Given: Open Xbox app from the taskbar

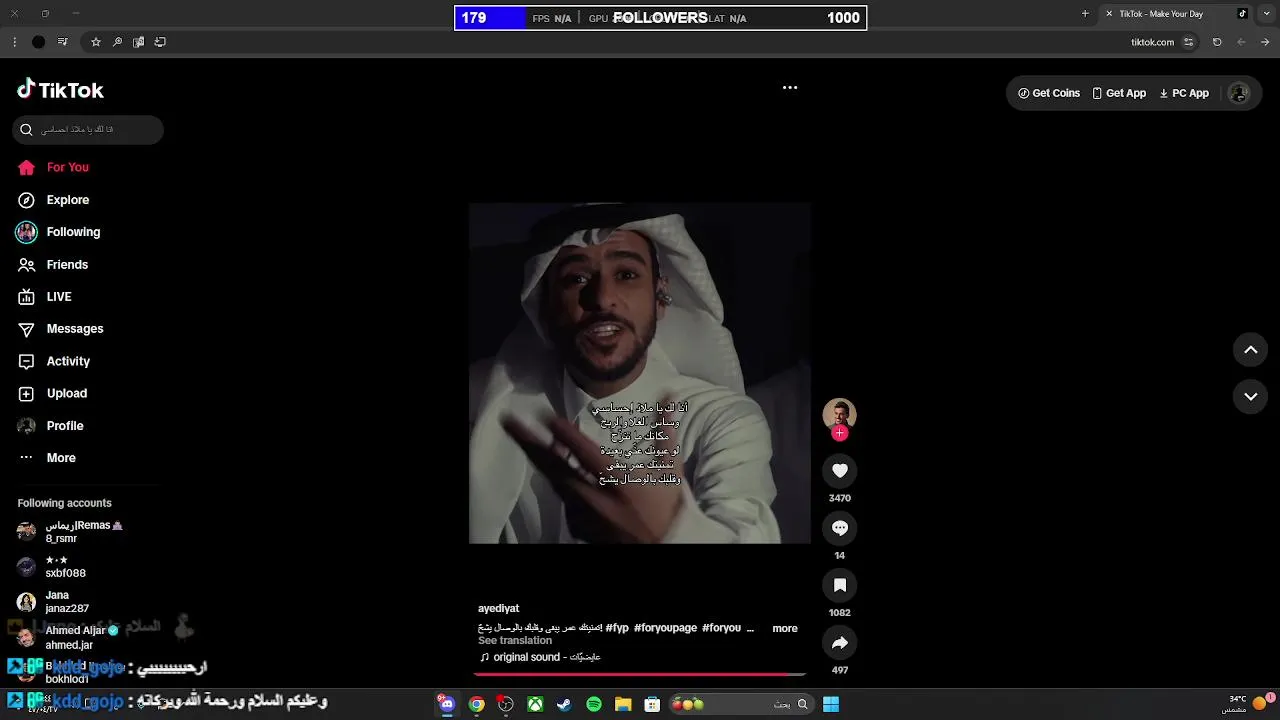Looking at the screenshot, I should click(535, 704).
